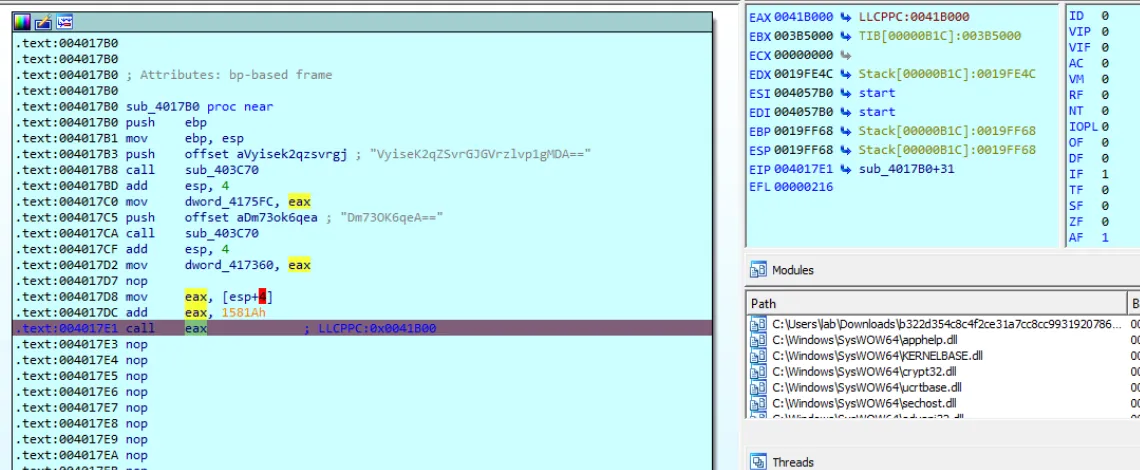This screenshot has width=1140, height=470.
Task: Click the ECX register value 00000000
Action: (804, 55)
